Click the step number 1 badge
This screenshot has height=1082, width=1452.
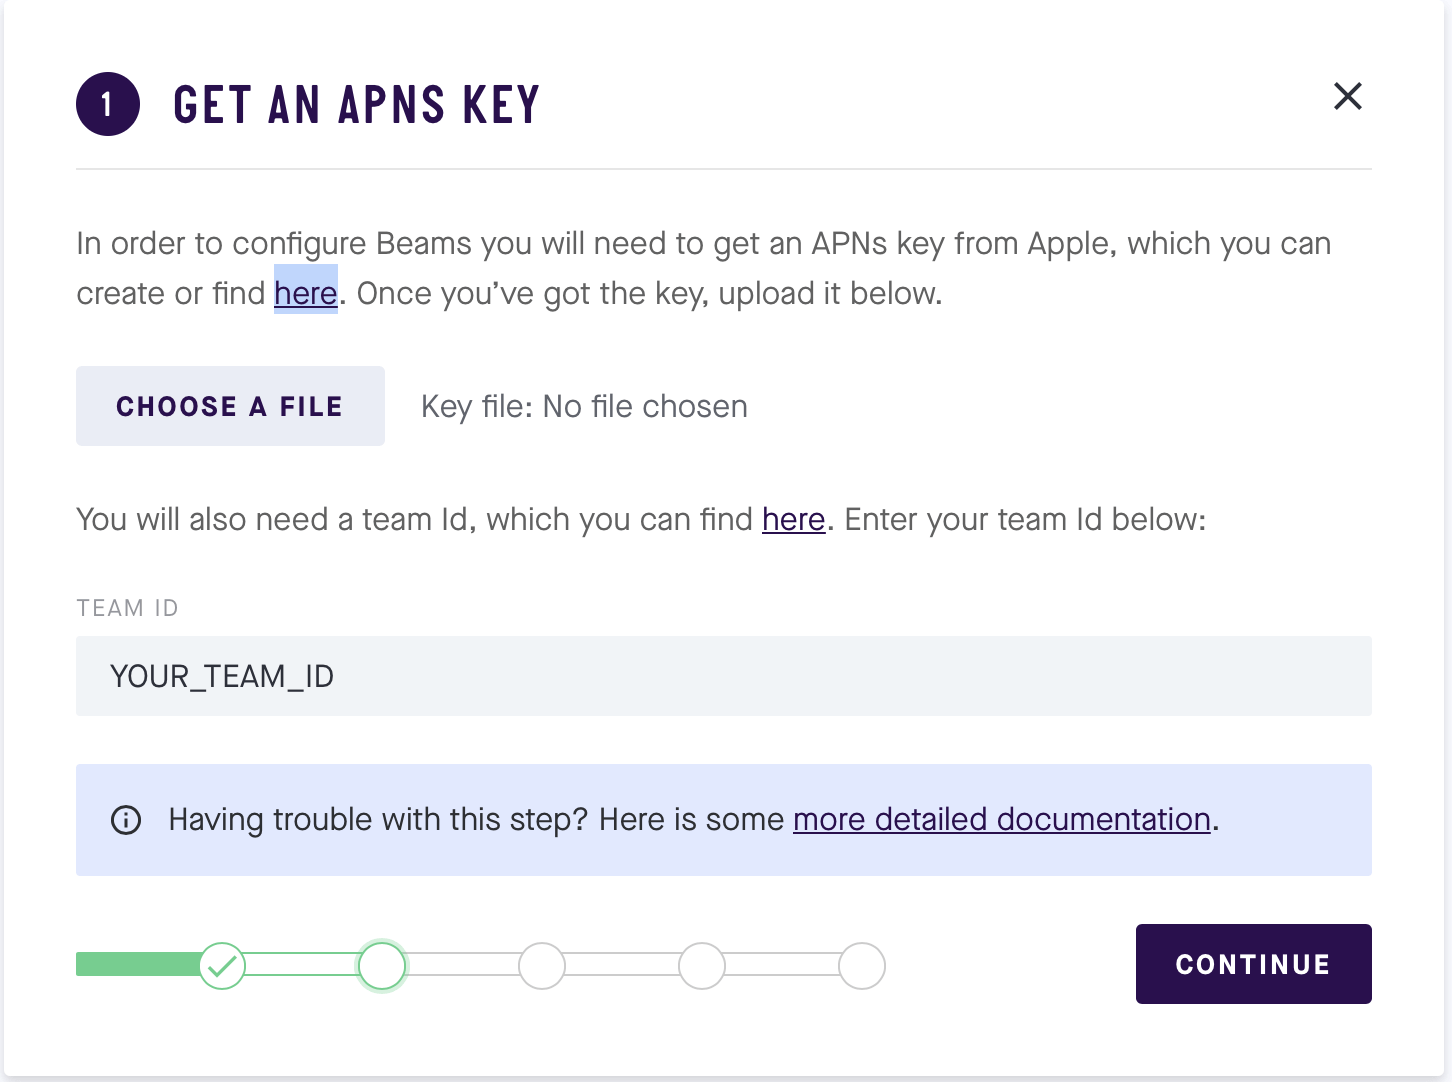point(108,104)
